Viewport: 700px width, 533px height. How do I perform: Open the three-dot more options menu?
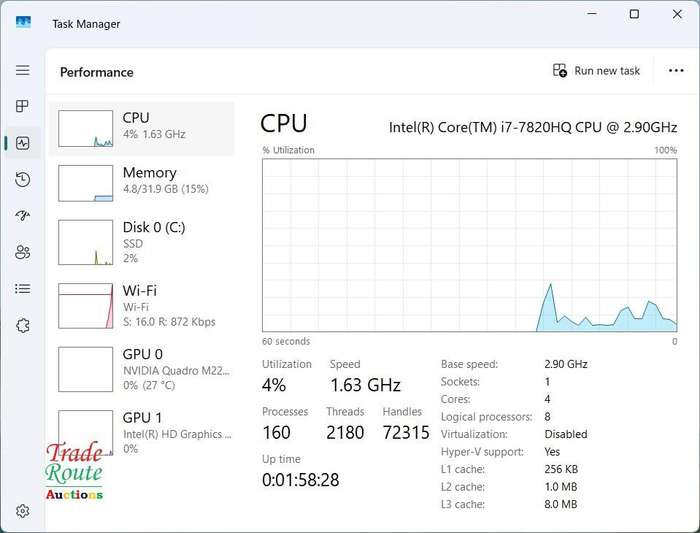(x=676, y=71)
